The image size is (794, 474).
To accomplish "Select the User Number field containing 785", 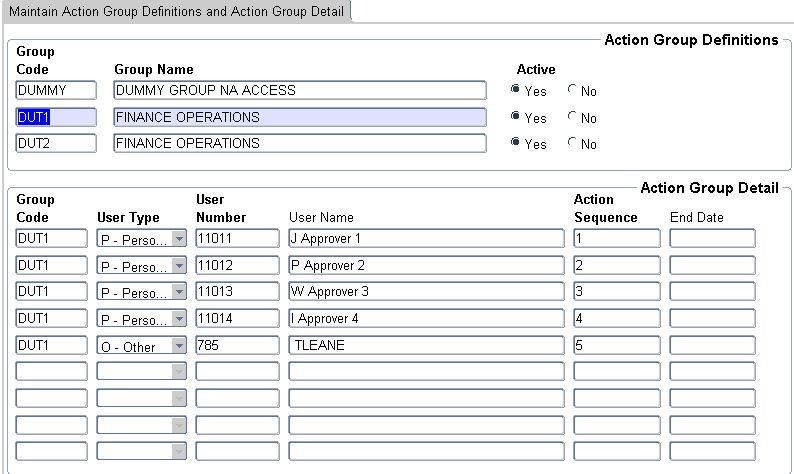I will pos(237,345).
